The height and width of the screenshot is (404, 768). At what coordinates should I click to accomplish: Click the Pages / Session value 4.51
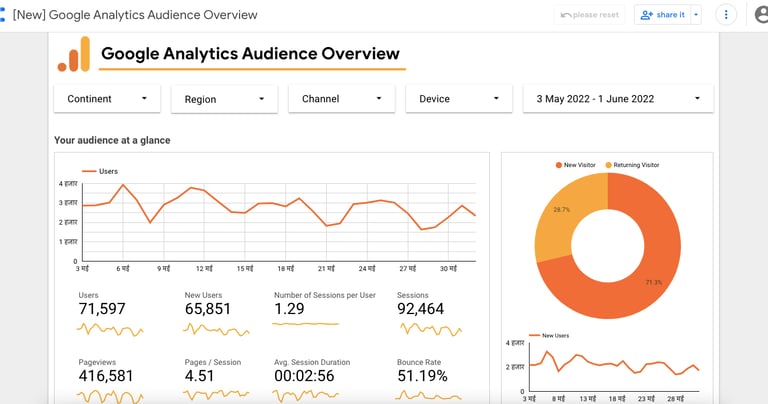(x=199, y=376)
